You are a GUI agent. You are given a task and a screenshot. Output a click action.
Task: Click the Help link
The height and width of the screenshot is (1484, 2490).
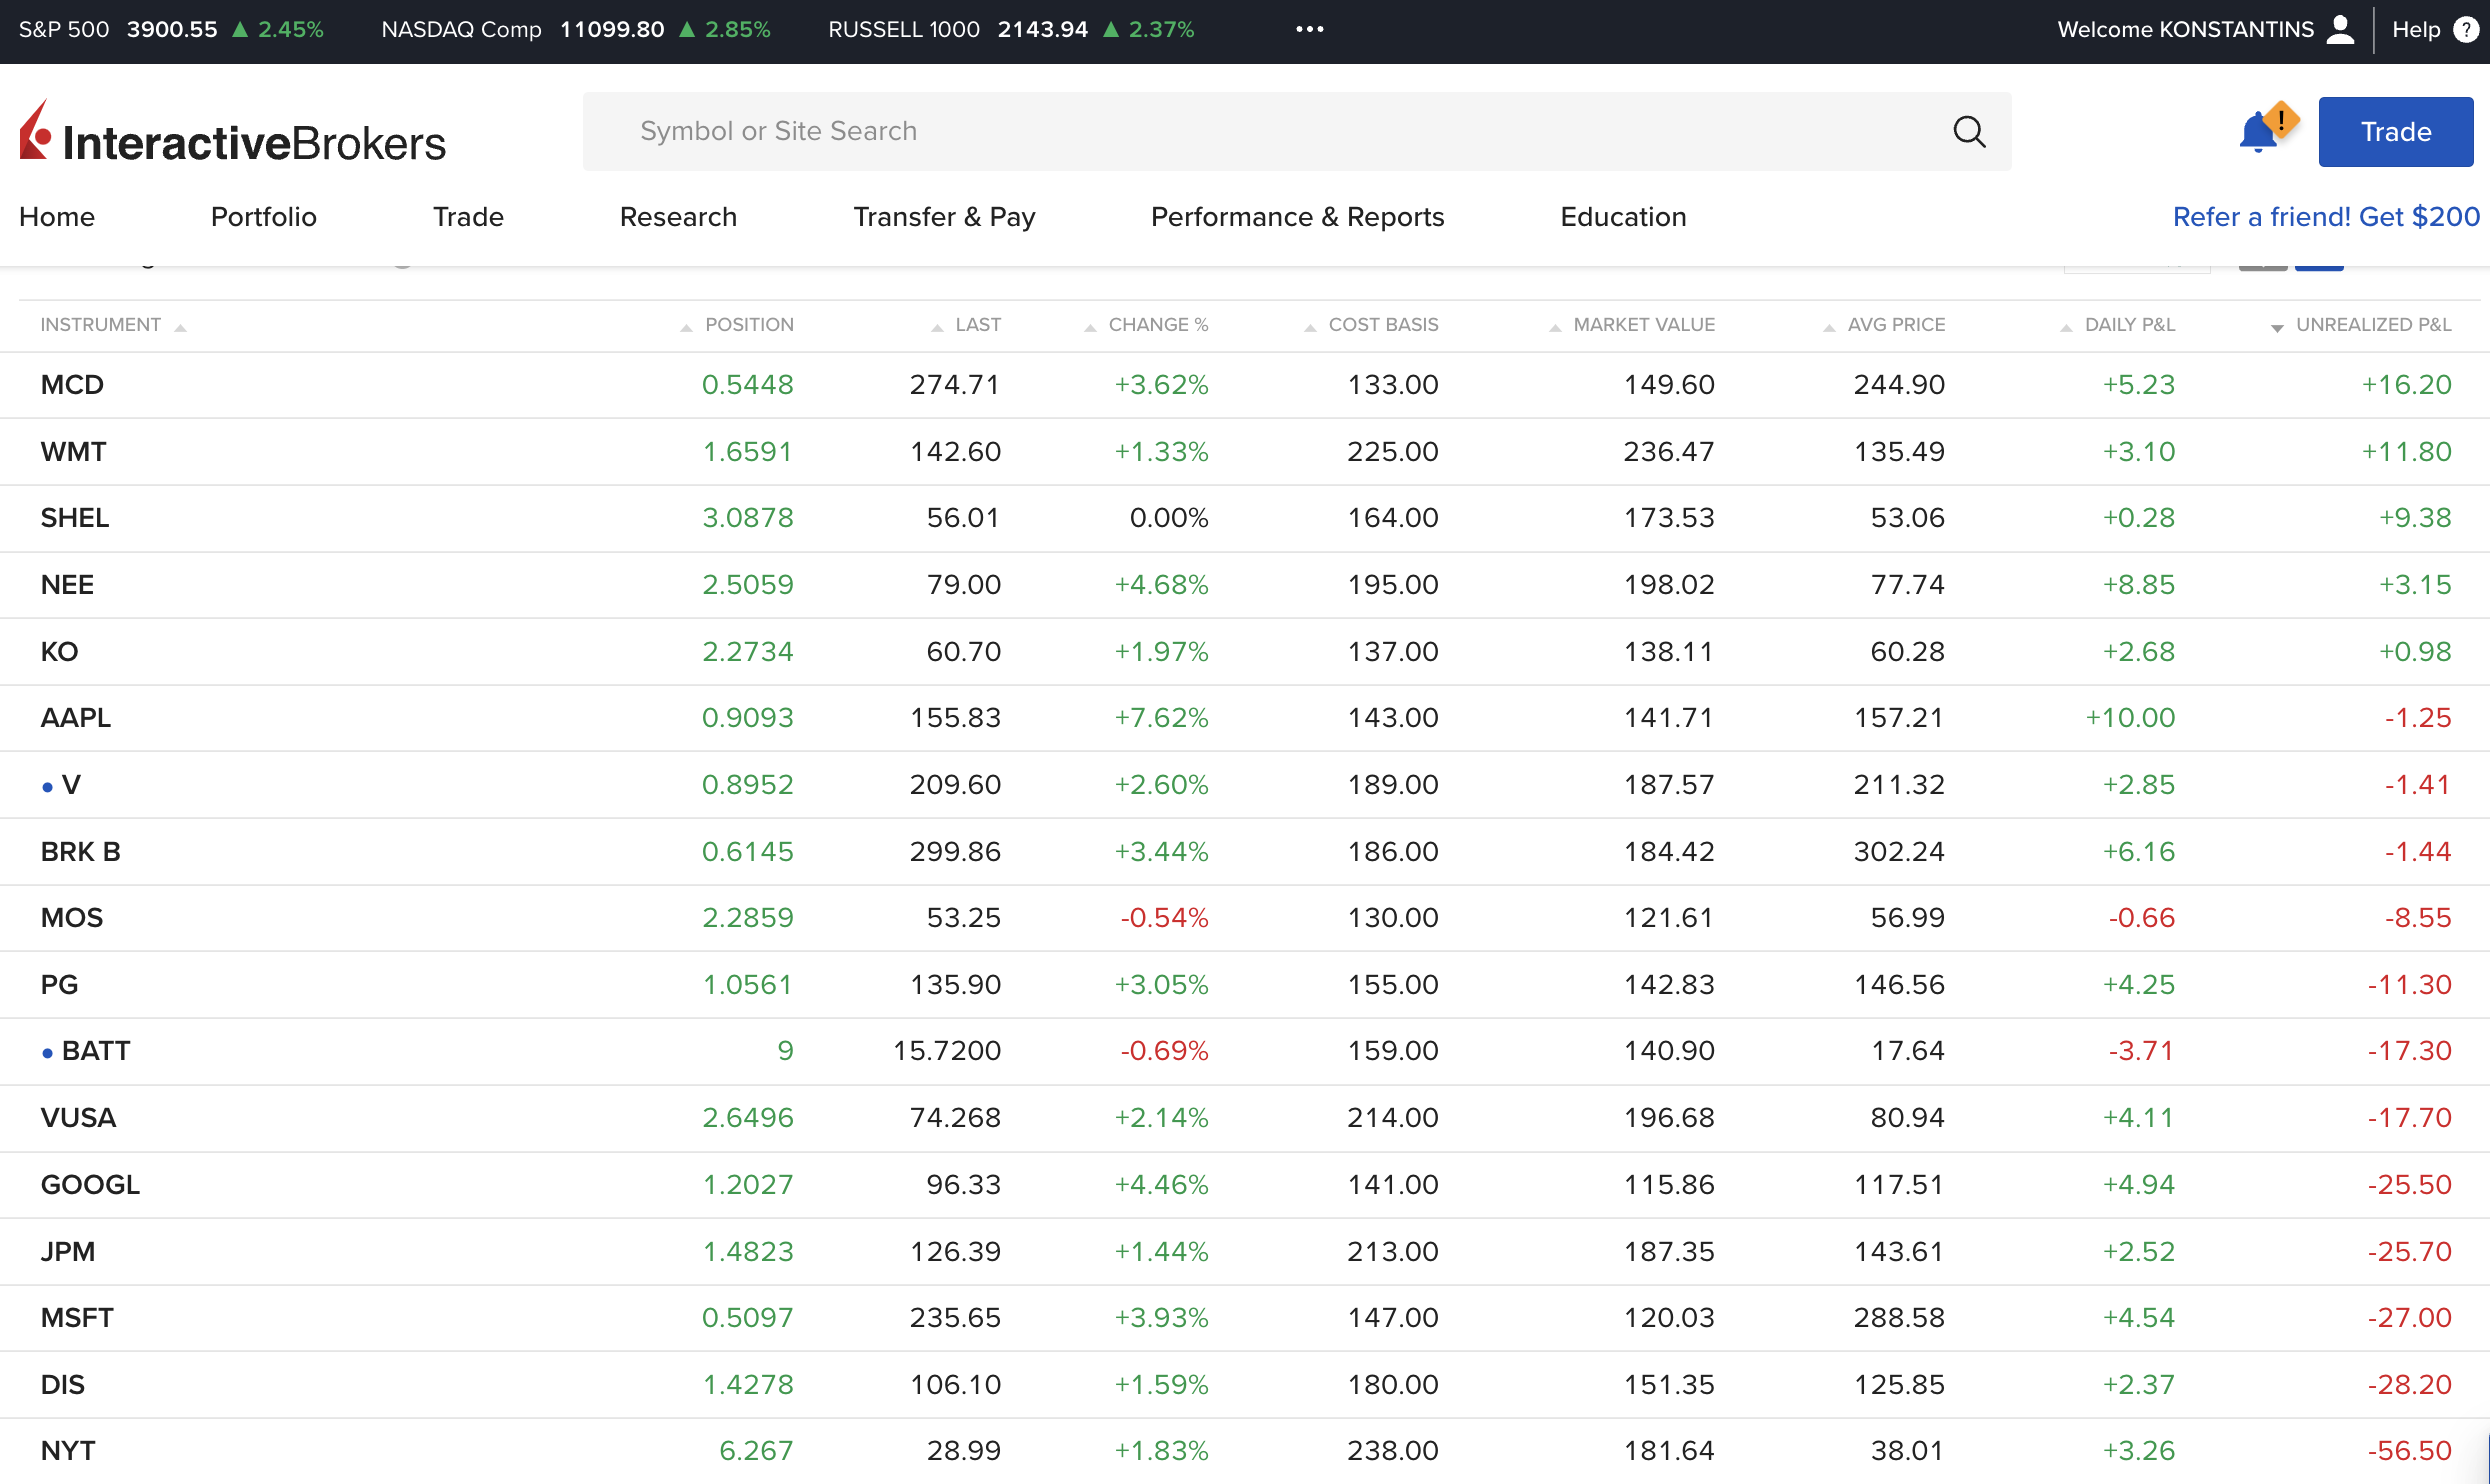2416,29
